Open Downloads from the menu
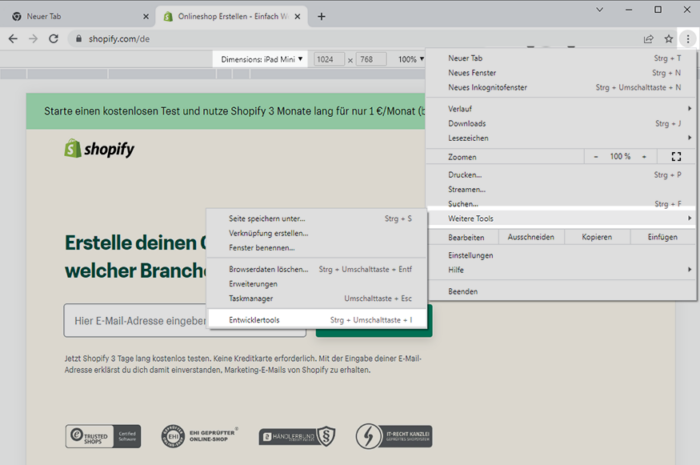Image resolution: width=700 pixels, height=465 pixels. pyautogui.click(x=562, y=124)
